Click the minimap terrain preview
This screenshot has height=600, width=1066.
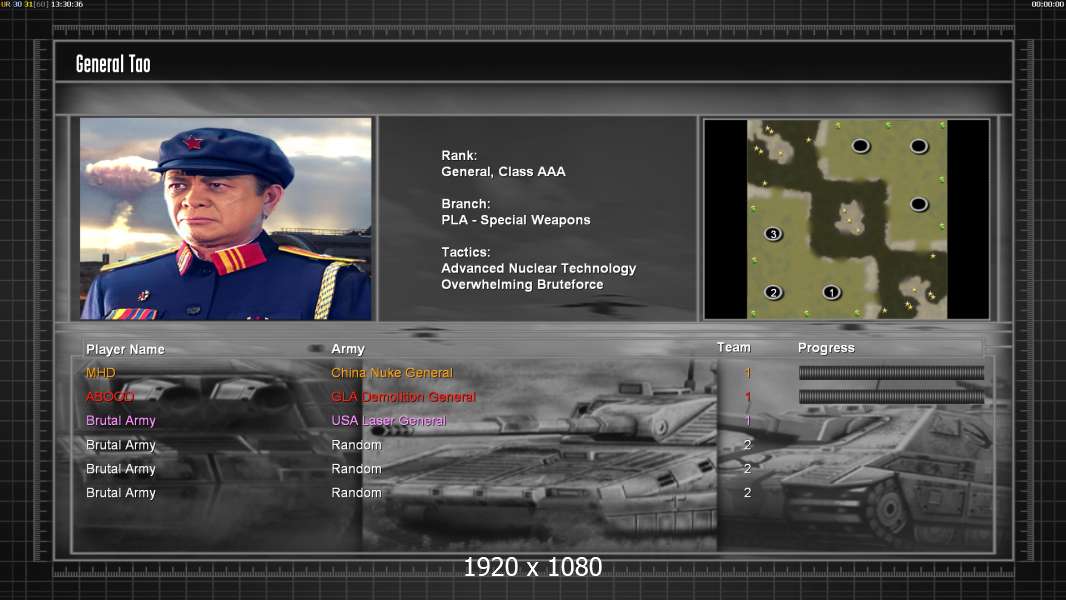point(846,219)
